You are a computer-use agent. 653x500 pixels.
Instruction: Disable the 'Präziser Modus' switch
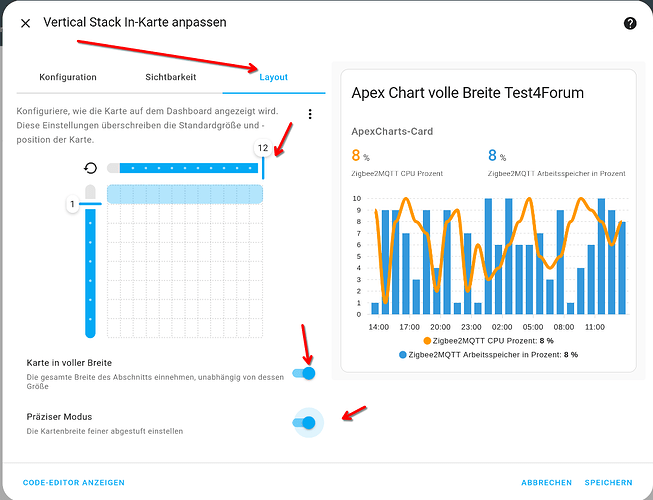[x=304, y=423]
